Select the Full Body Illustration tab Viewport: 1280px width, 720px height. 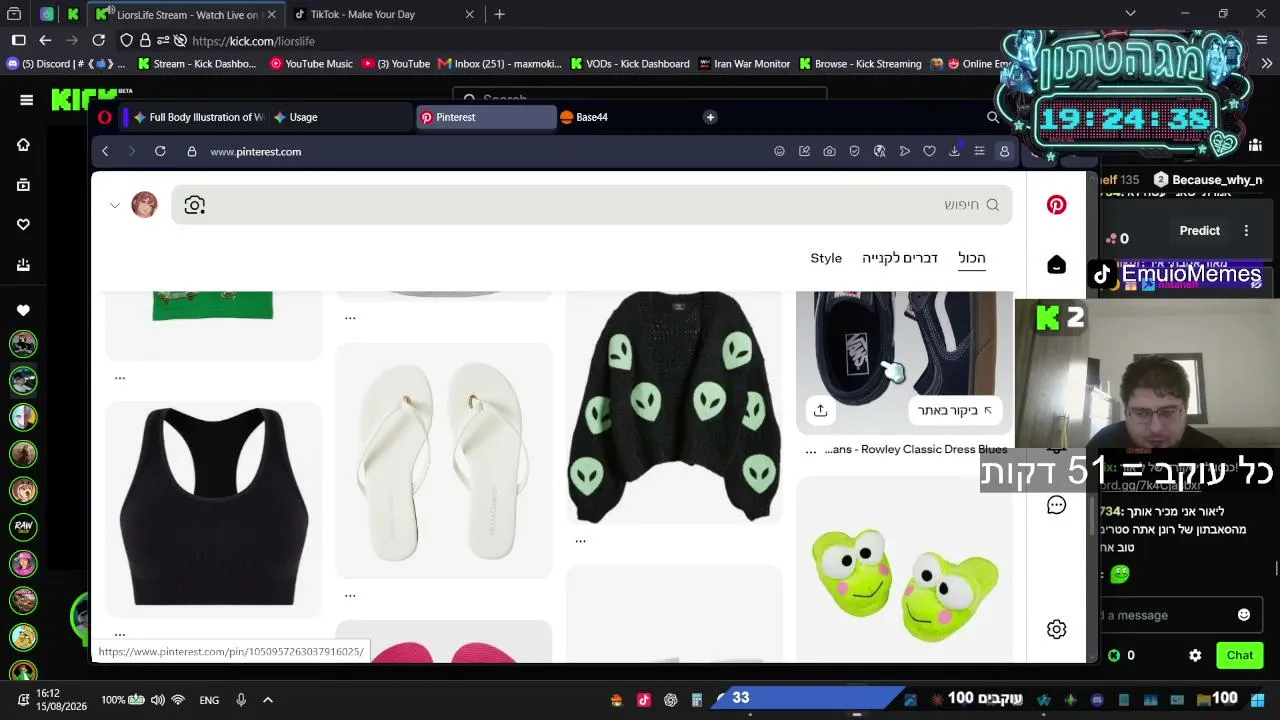click(x=197, y=117)
